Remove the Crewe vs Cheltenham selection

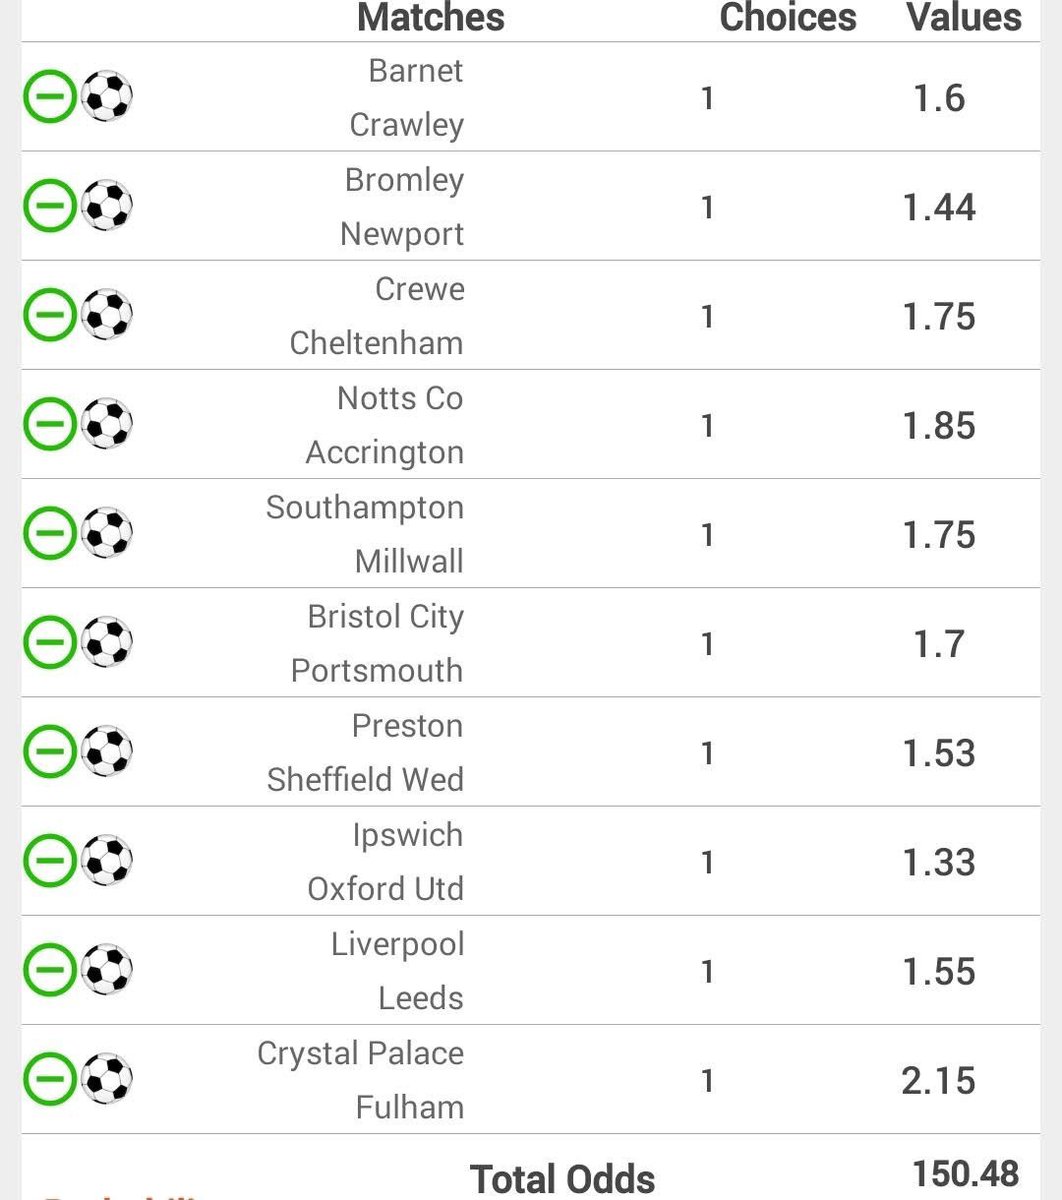[49, 315]
